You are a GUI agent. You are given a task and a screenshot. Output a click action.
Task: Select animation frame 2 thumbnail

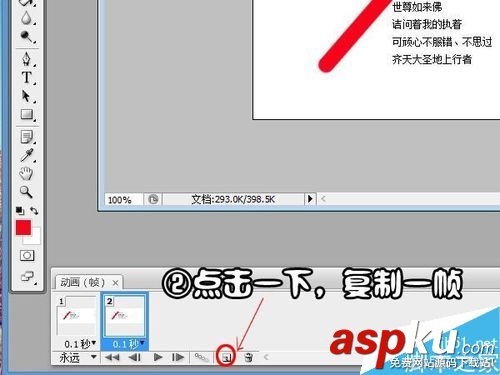pos(125,316)
